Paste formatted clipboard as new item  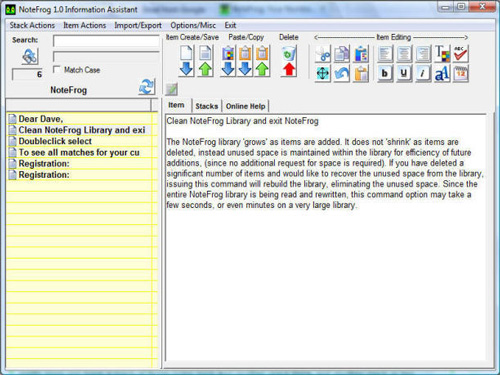[228, 60]
